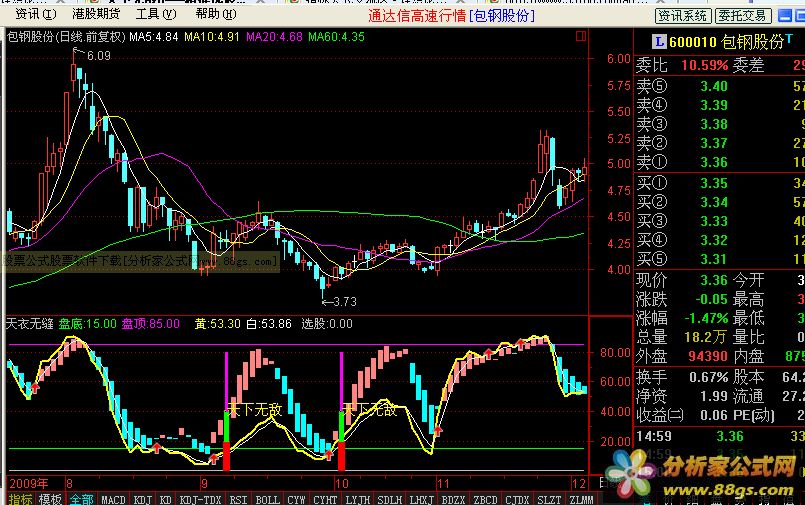Click the 盘底:15.00 value
Viewport: 805px width, 505px height.
tap(88, 324)
